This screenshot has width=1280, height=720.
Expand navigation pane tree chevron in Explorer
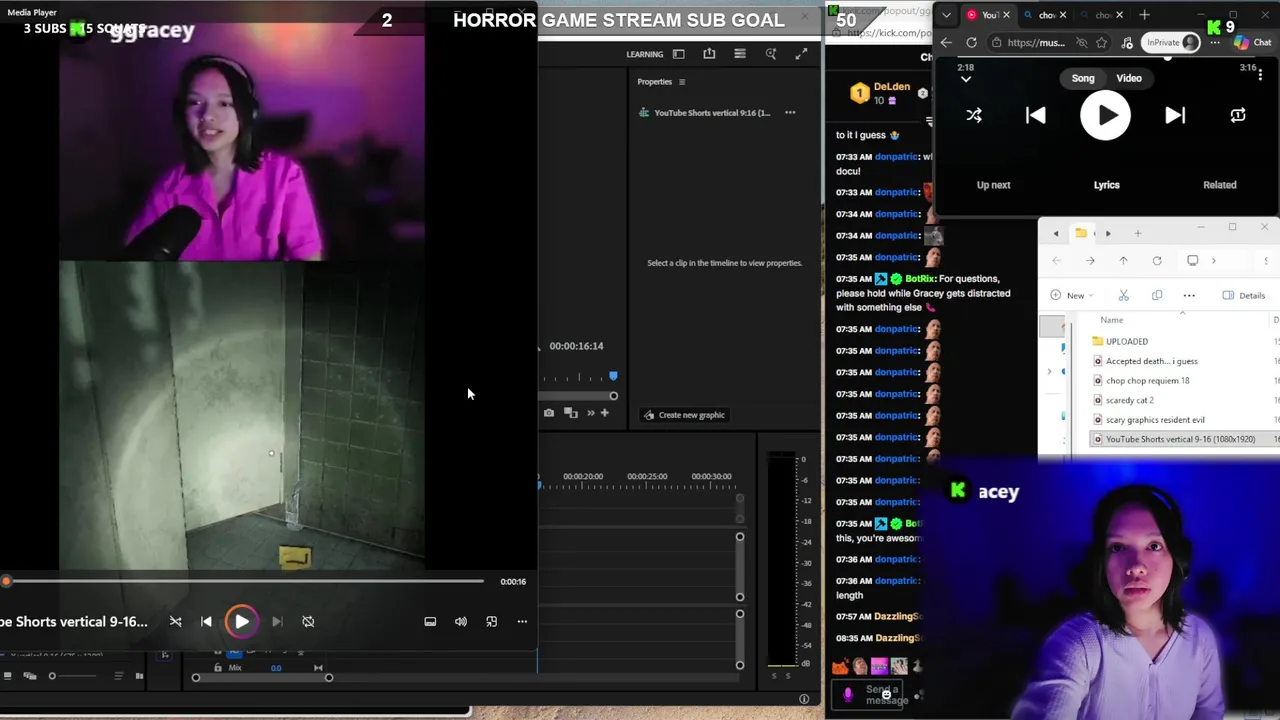tap(1049, 371)
